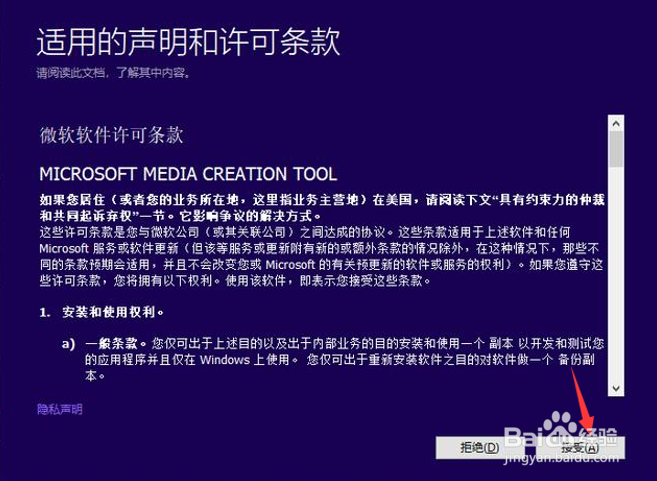657x481 pixels.
Task: Click the license scrollbar up arrow
Action: [x=616, y=123]
